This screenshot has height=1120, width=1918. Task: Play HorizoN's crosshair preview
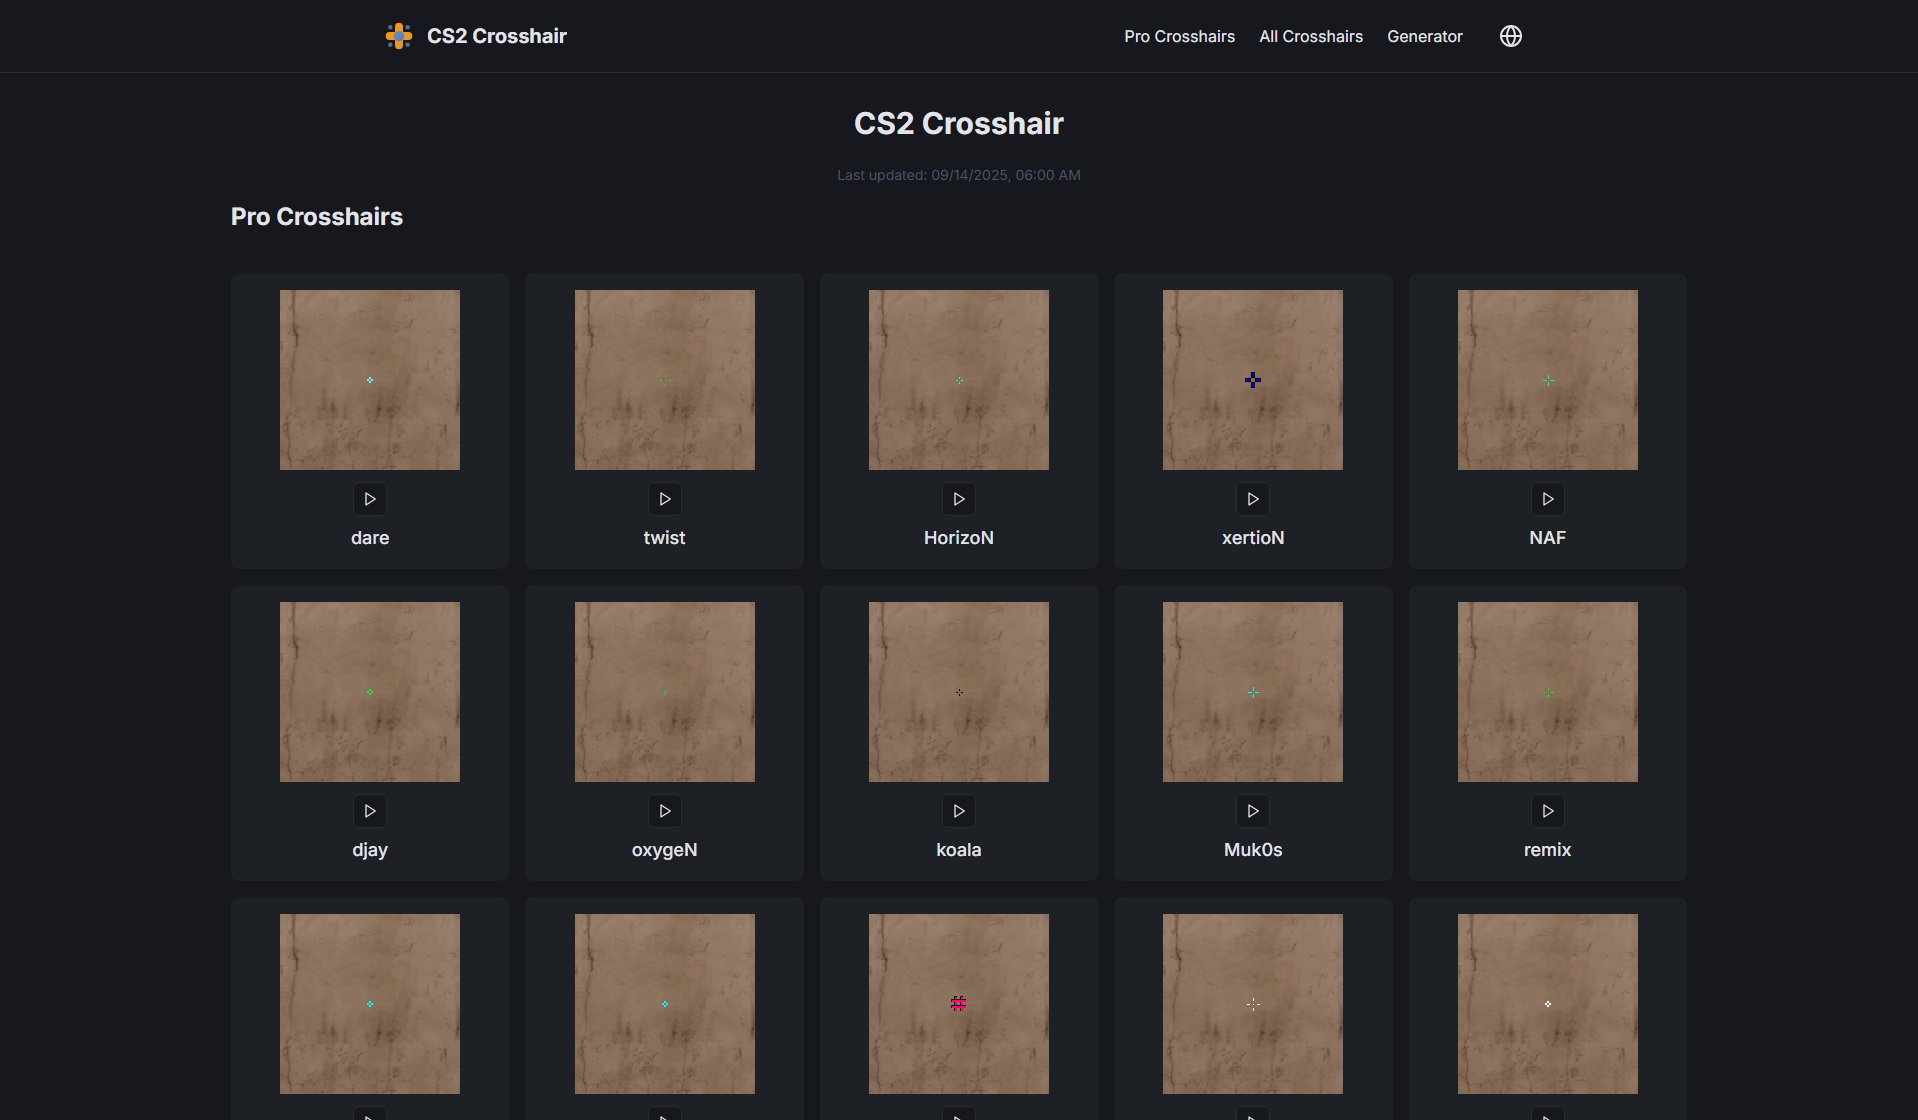click(x=959, y=499)
